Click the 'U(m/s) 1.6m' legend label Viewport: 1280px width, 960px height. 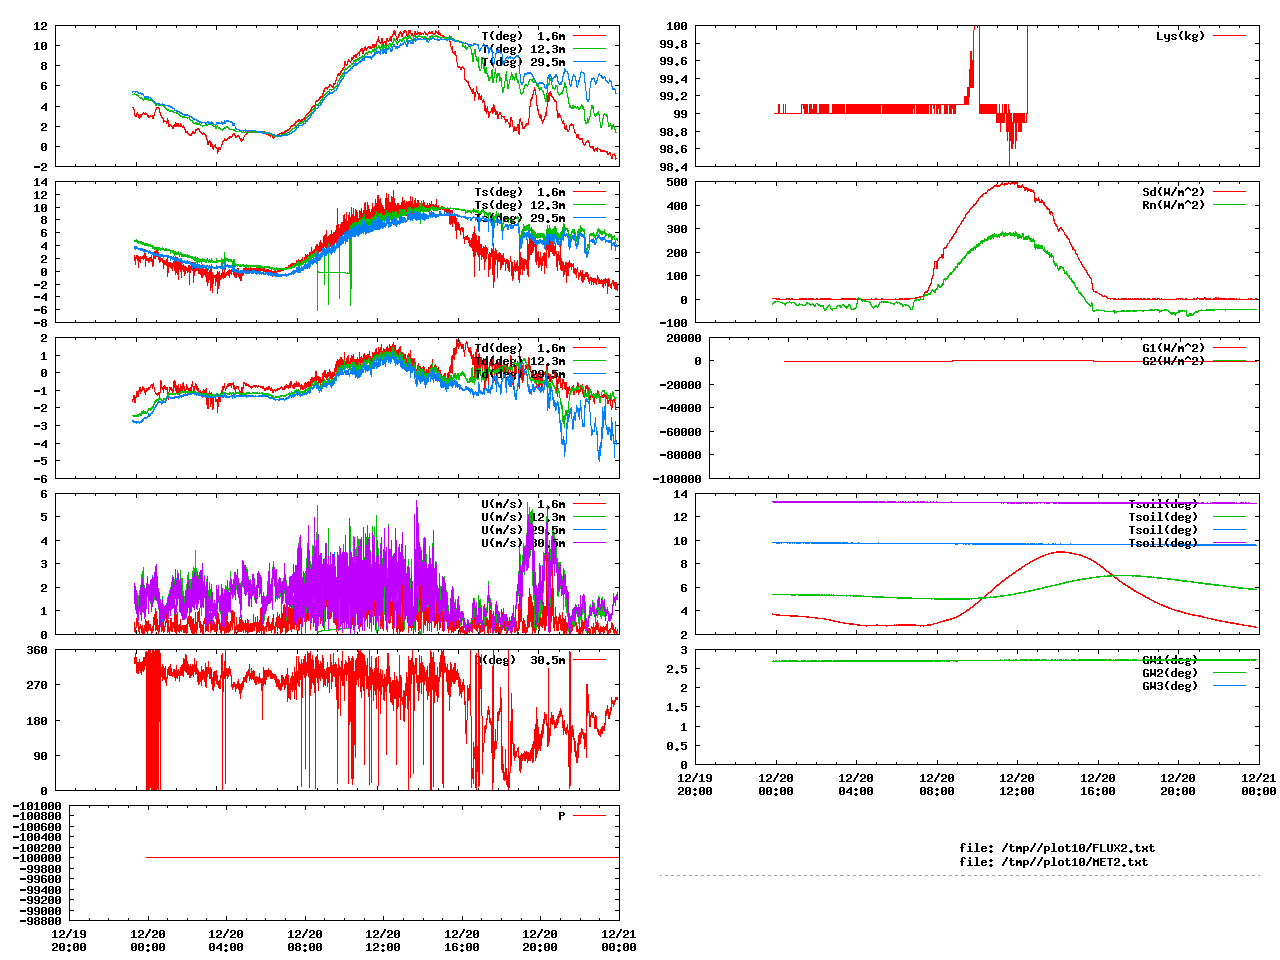click(x=523, y=504)
